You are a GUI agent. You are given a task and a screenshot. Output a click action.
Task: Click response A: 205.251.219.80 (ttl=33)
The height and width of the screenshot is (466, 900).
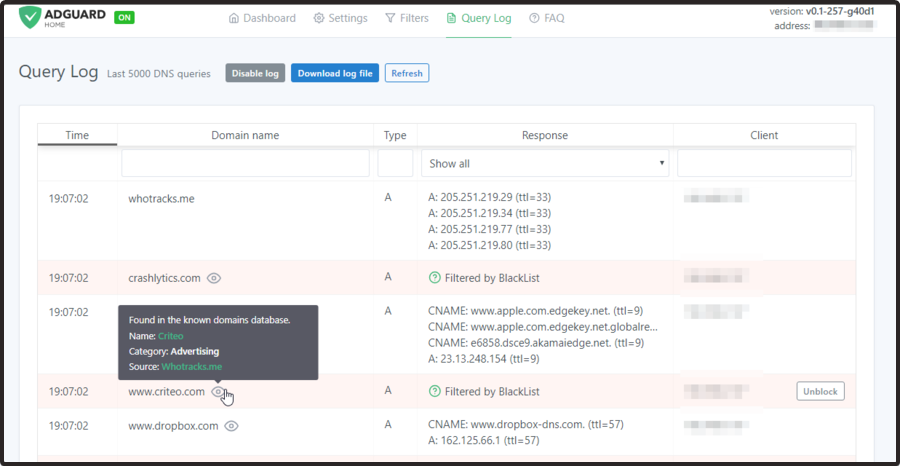(490, 245)
